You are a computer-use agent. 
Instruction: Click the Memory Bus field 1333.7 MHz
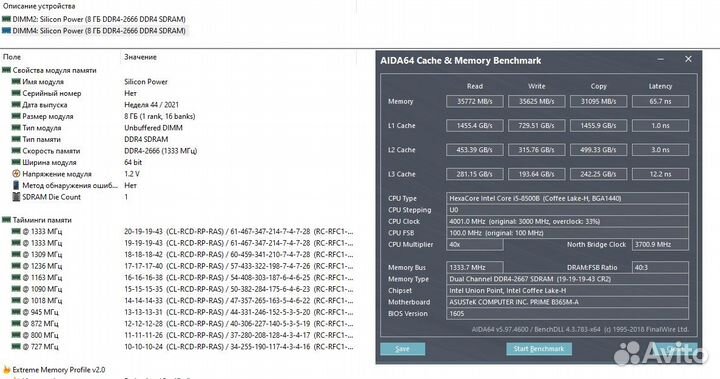click(x=475, y=267)
